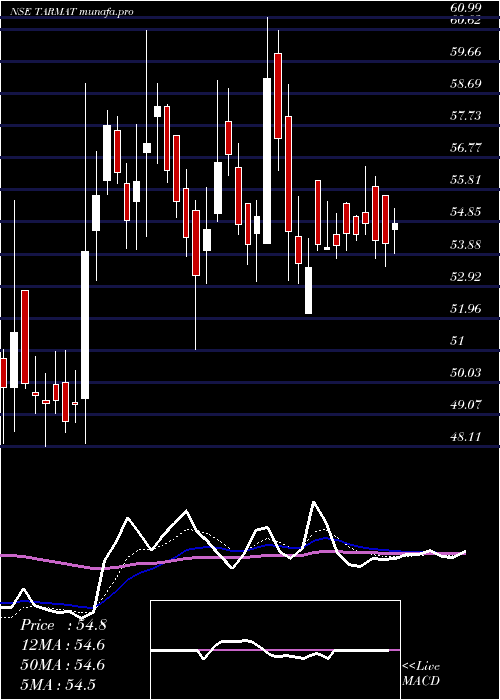
Task: Click the 55.81 price axis label
Action: pyautogui.click(x=466, y=179)
